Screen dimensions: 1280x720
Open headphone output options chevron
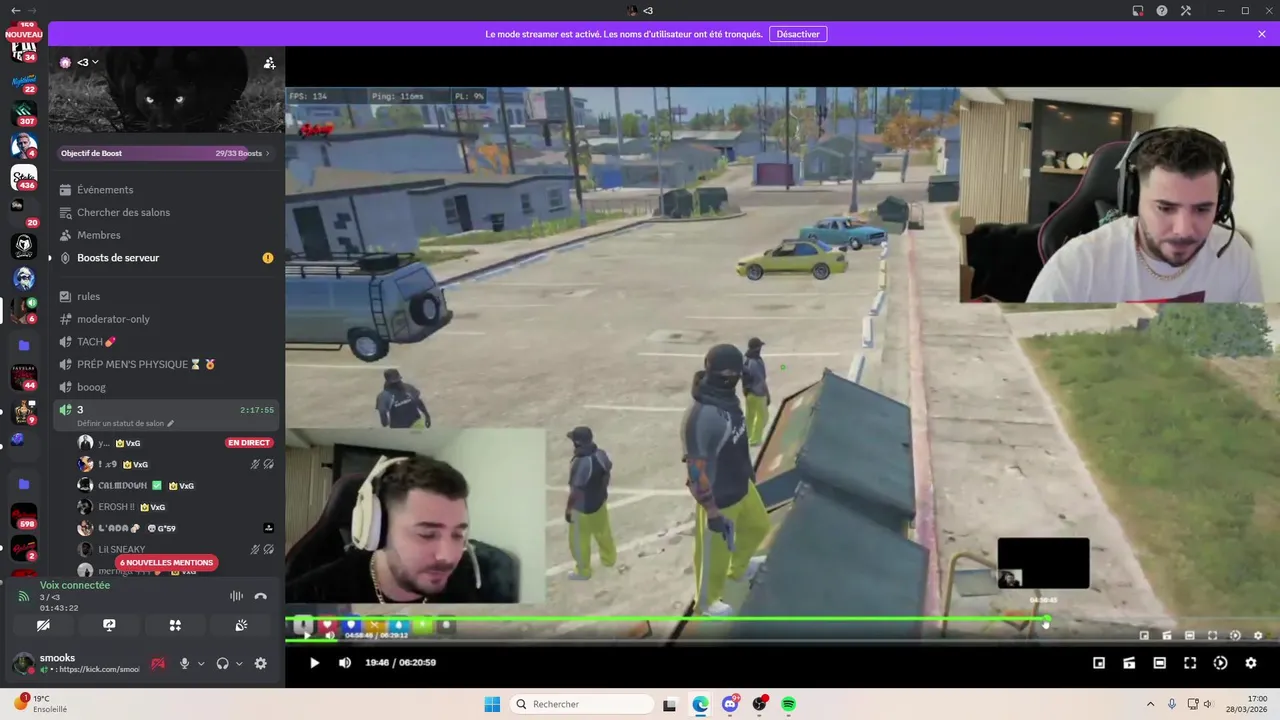[240, 663]
